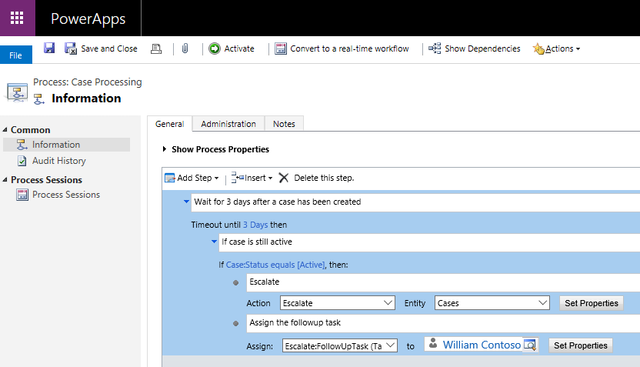The image size is (640, 367).
Task: Click the Assign the followup task description field
Action: click(443, 323)
